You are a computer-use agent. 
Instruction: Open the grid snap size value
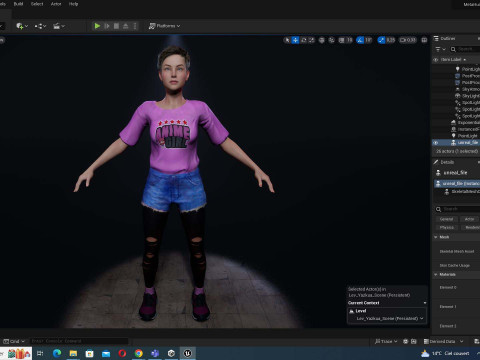click(349, 40)
